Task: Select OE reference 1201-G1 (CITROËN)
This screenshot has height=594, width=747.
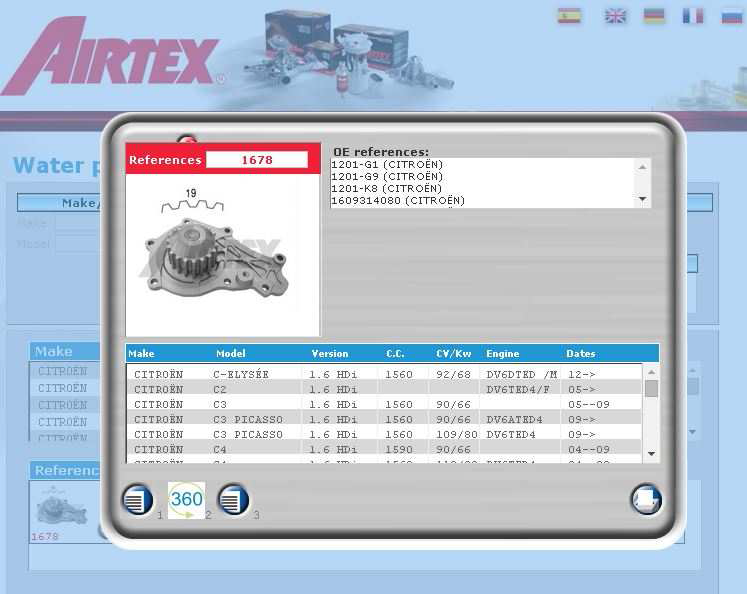Action: [x=387, y=165]
